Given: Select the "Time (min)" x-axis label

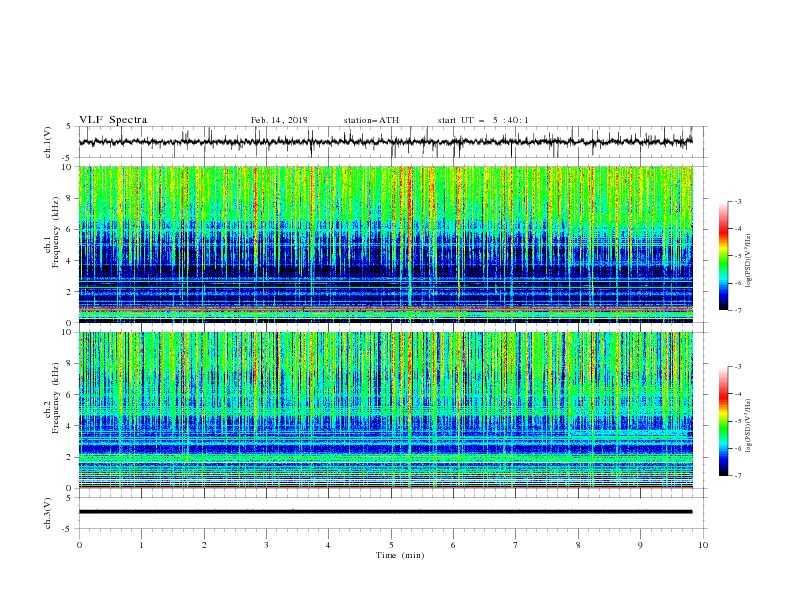Looking at the screenshot, I should (400, 555).
